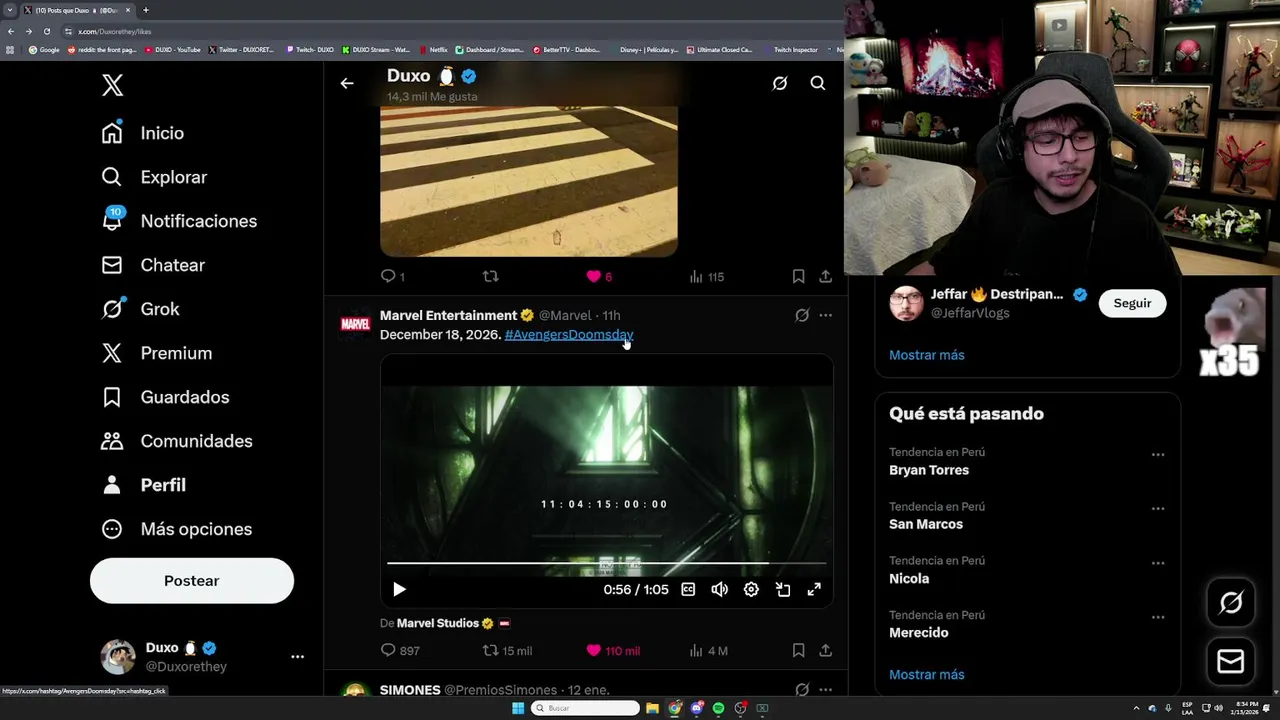Image resolution: width=1280 pixels, height=720 pixels.
Task: Click Grok icon in profile header
Action: [780, 84]
